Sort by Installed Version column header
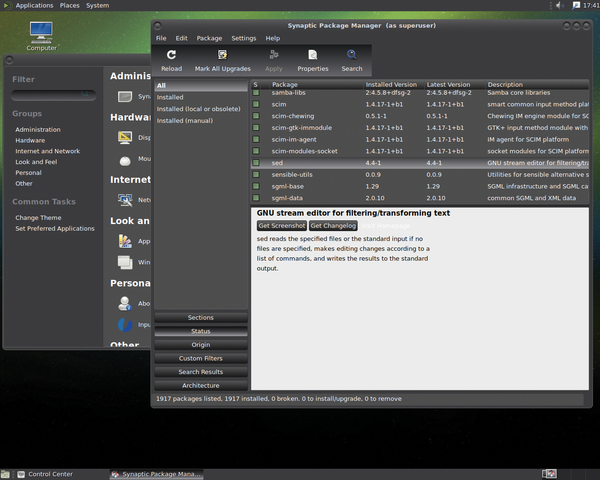Screen dimensions: 600x480 pos(394,84)
